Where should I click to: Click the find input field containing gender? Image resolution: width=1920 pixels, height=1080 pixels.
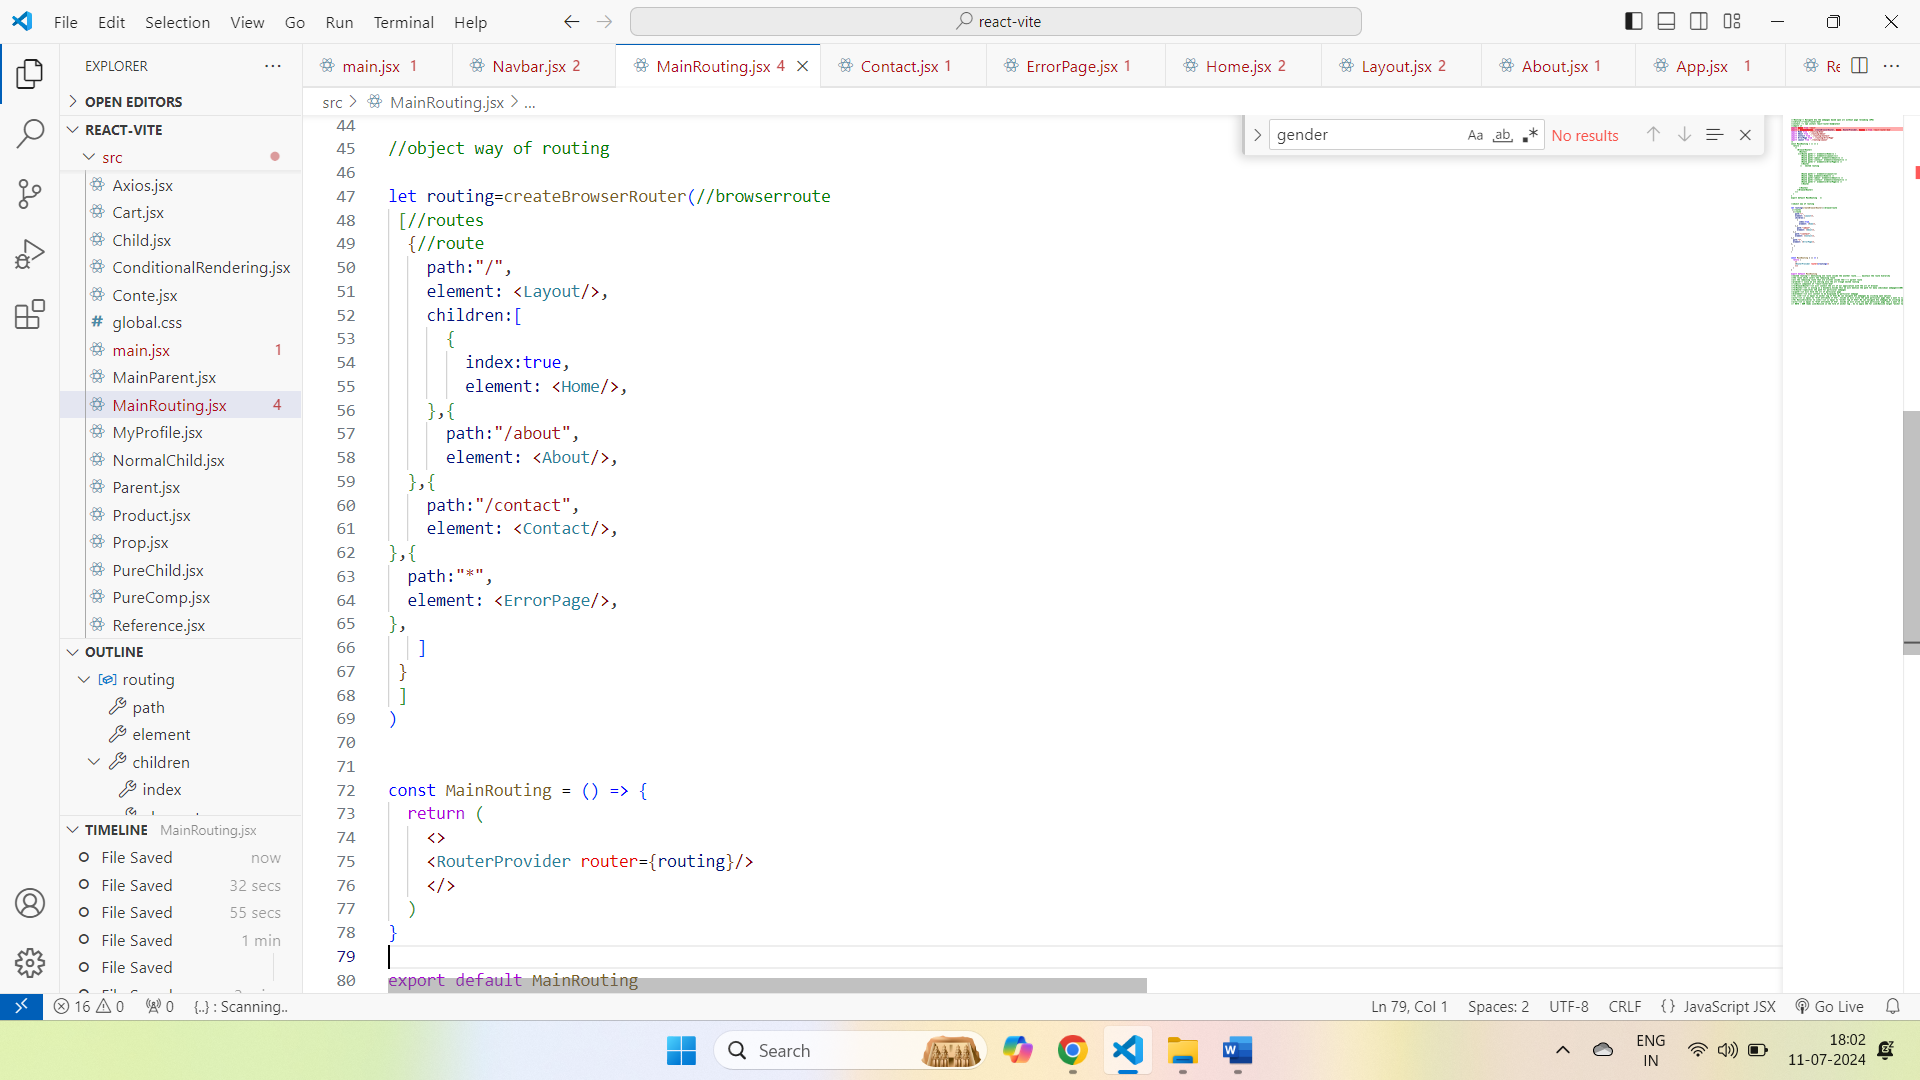point(1364,135)
